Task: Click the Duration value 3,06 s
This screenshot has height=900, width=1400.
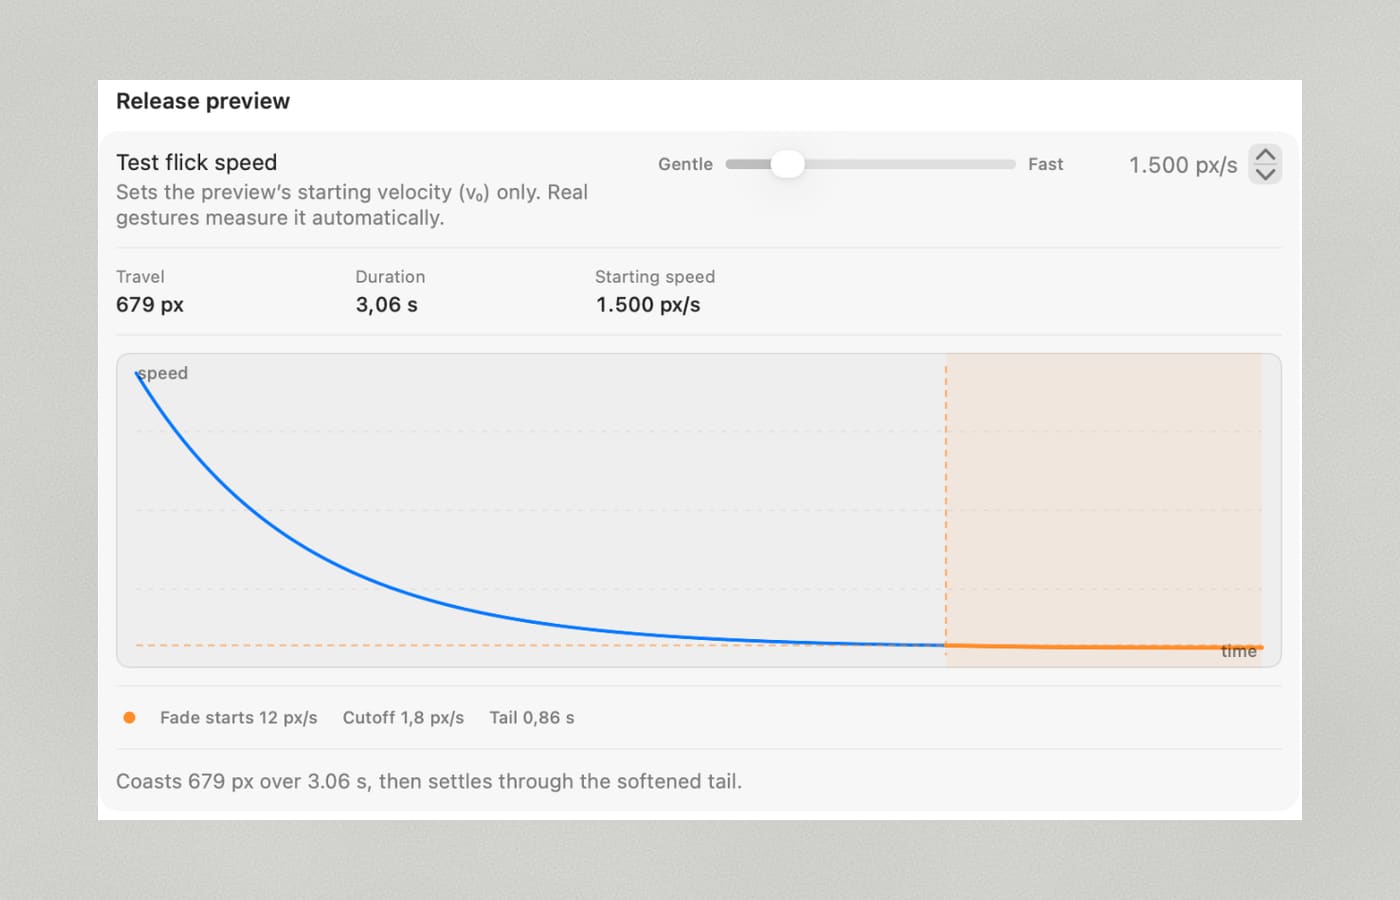Action: pos(387,305)
